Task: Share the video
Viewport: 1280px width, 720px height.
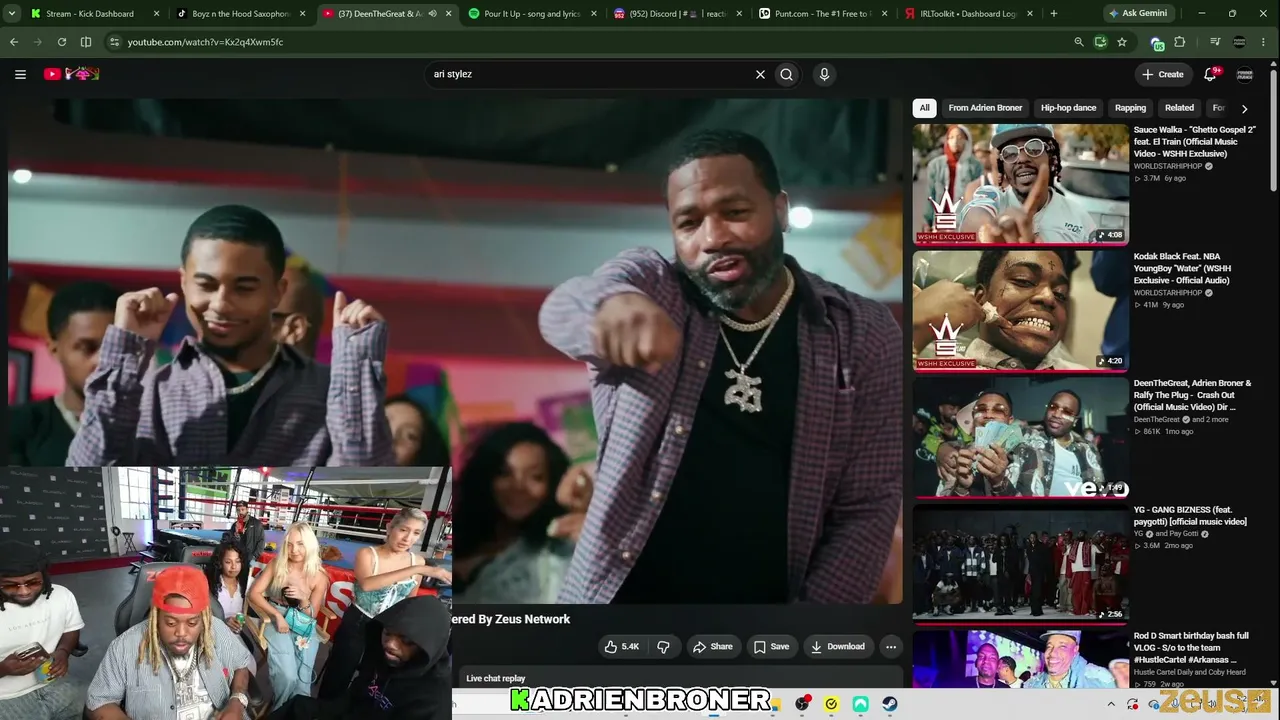Action: (x=713, y=647)
